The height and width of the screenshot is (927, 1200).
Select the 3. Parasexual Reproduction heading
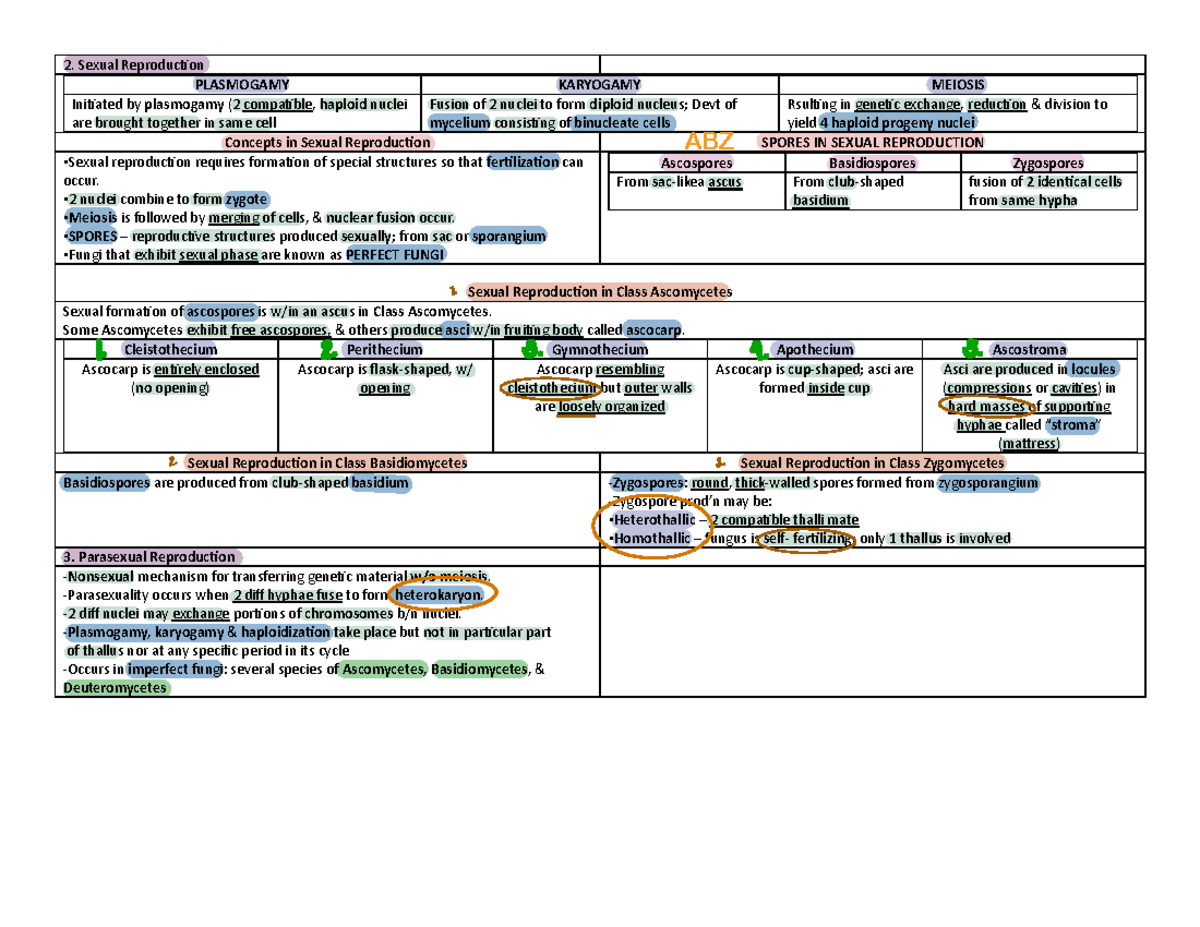click(x=148, y=557)
